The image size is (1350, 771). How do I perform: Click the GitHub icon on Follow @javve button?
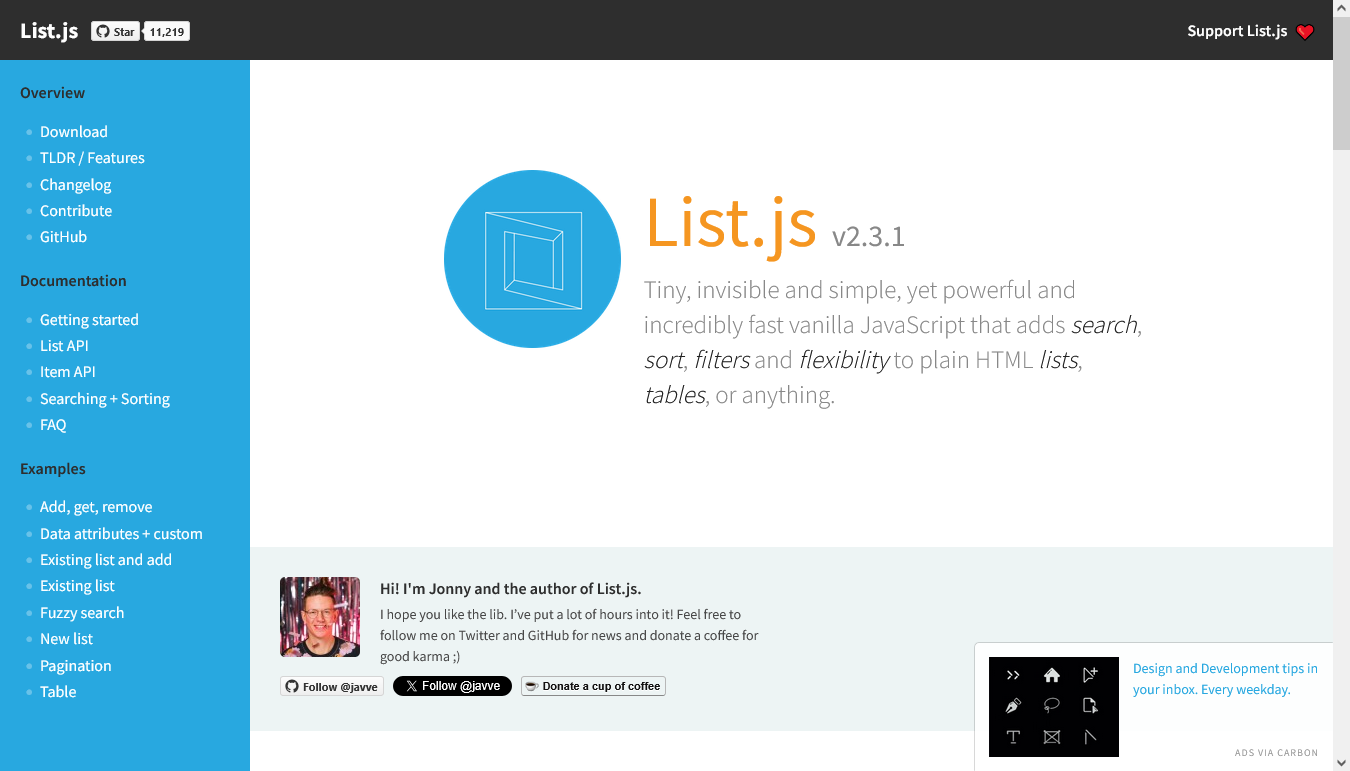pyautogui.click(x=291, y=686)
